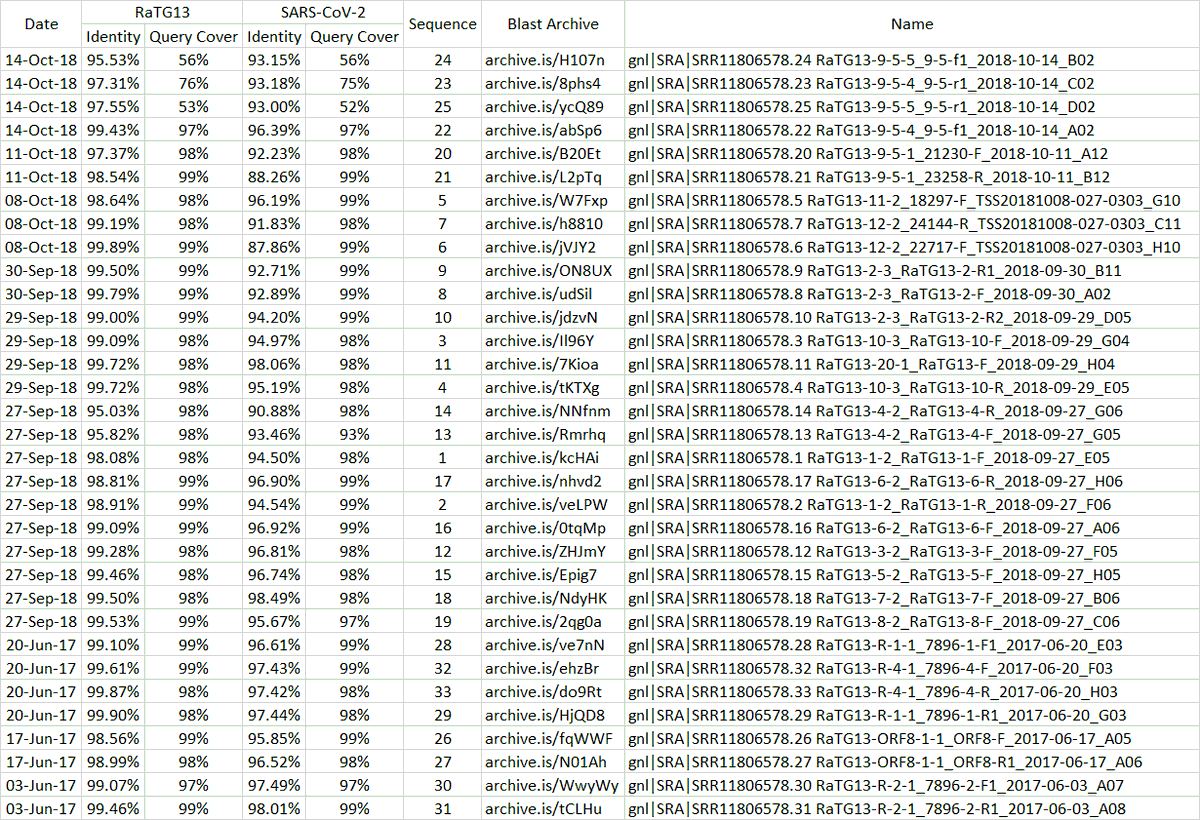Click the archive.is/W7Fxp cell

(553, 200)
